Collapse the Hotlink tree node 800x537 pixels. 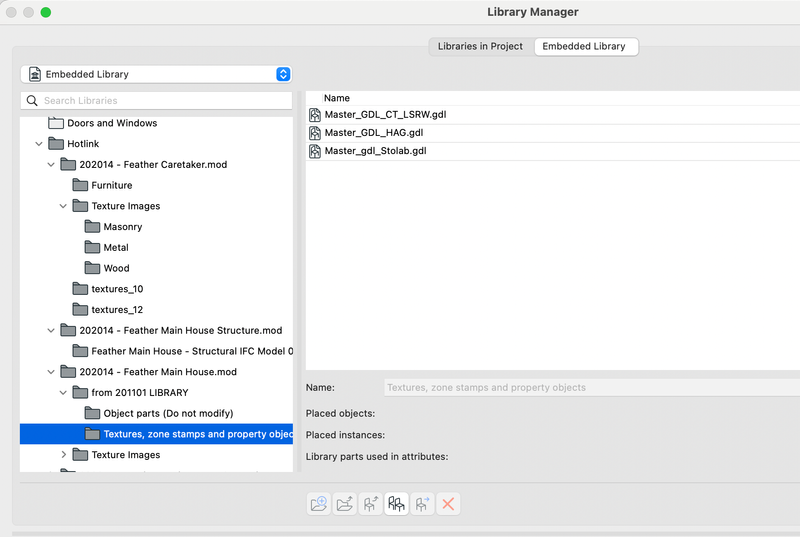point(39,144)
